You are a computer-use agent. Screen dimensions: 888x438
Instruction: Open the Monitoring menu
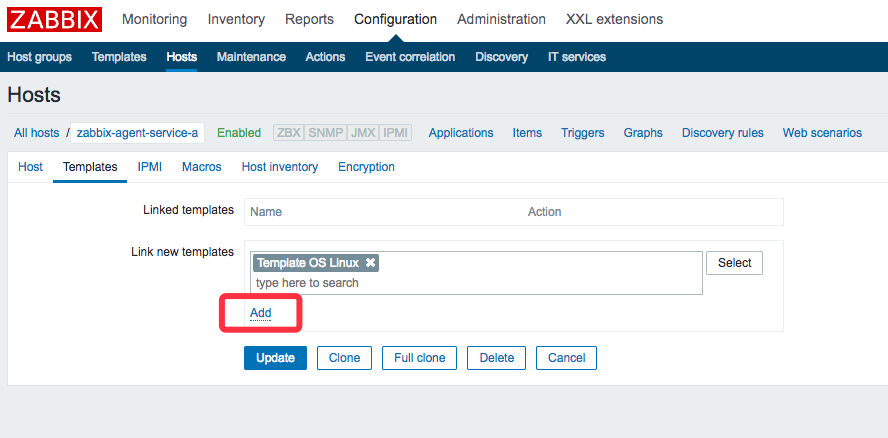point(155,19)
